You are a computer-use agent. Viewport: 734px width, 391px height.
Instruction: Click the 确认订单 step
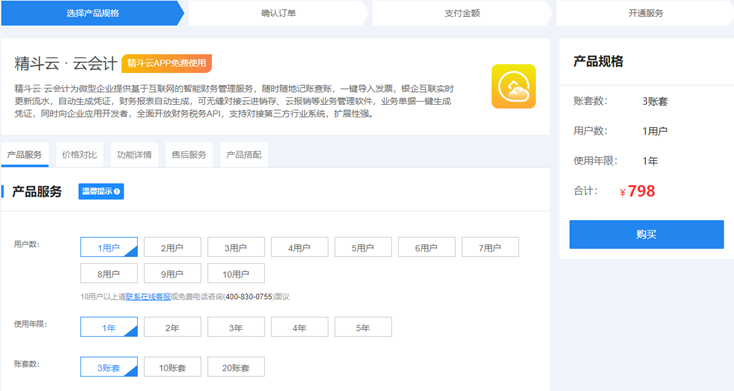[278, 13]
